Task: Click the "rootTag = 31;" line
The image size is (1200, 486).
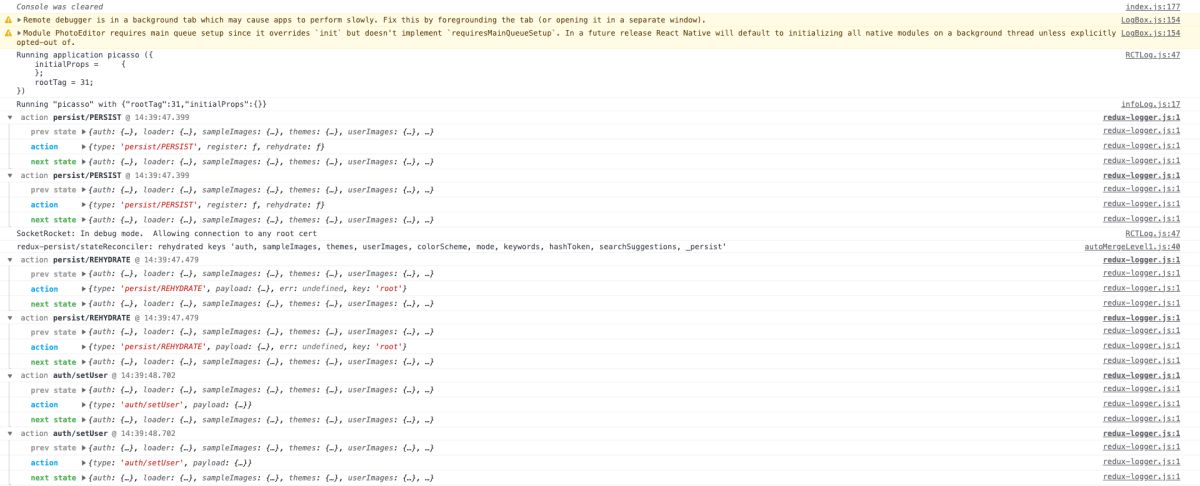Action: click(63, 82)
